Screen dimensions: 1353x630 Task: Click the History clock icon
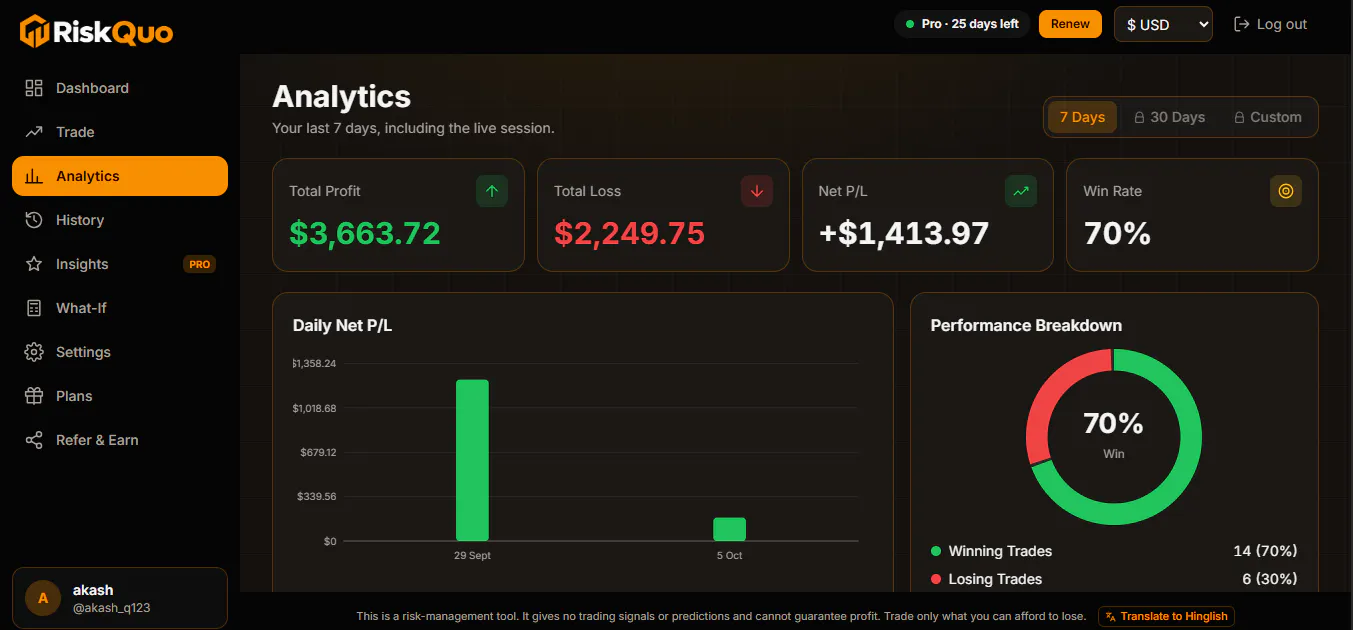coord(34,220)
